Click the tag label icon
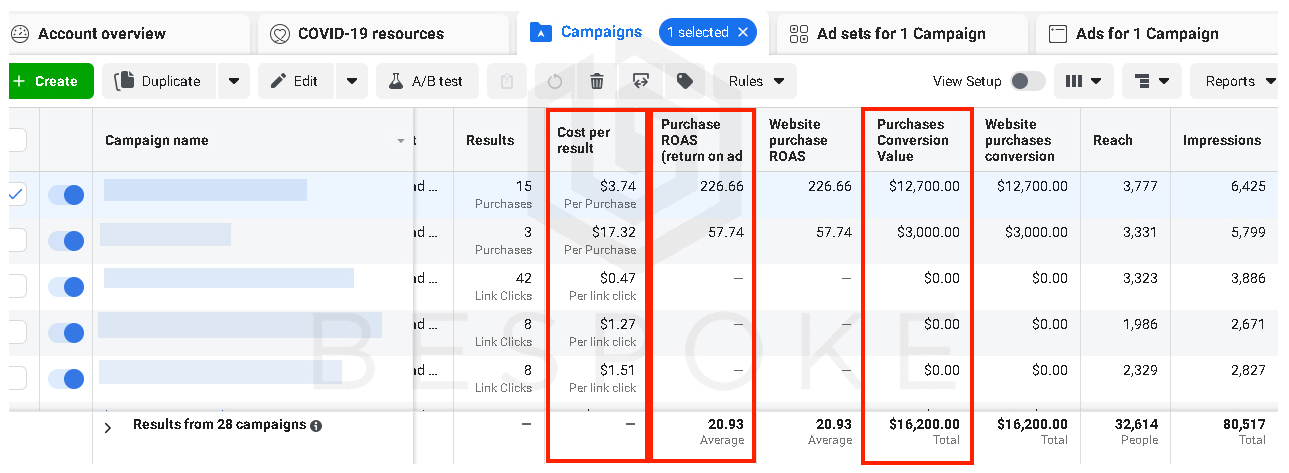1289x473 pixels. [685, 81]
